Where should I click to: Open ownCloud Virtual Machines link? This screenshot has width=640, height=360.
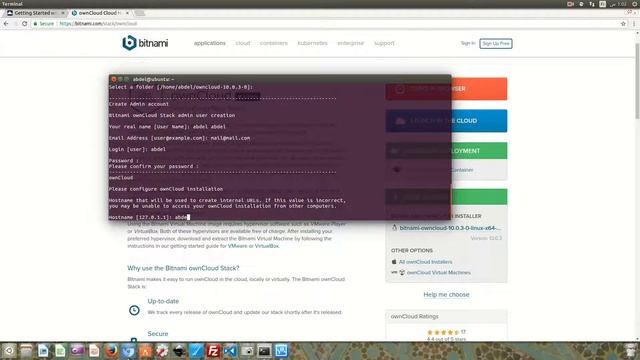click(439, 272)
